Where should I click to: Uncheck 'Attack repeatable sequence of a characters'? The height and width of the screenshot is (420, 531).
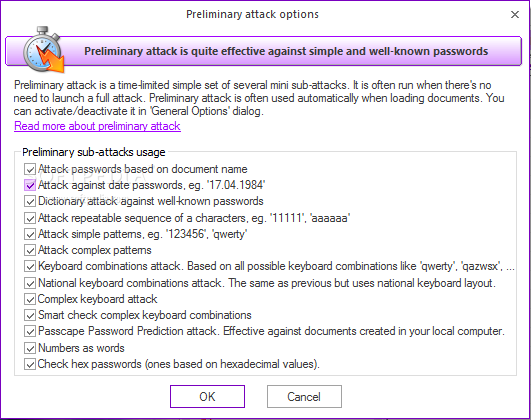30,218
